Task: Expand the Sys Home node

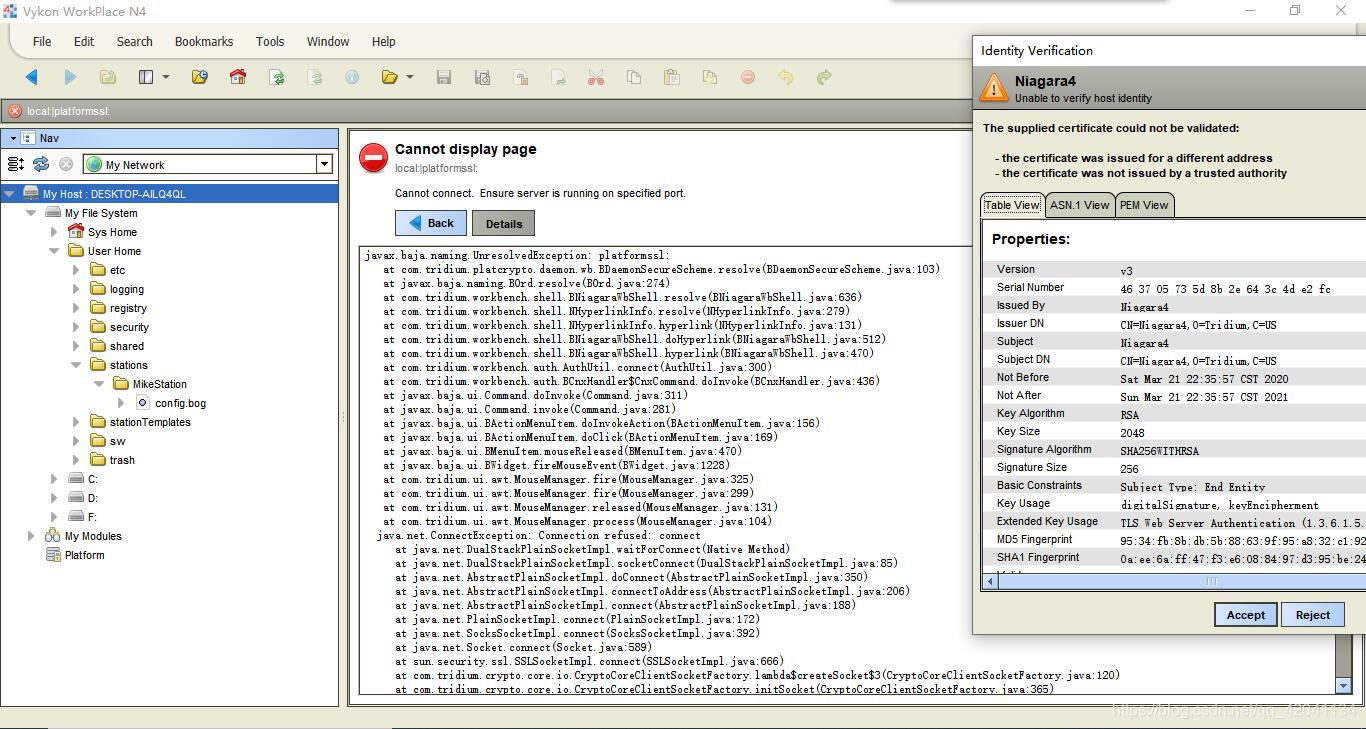Action: point(54,232)
